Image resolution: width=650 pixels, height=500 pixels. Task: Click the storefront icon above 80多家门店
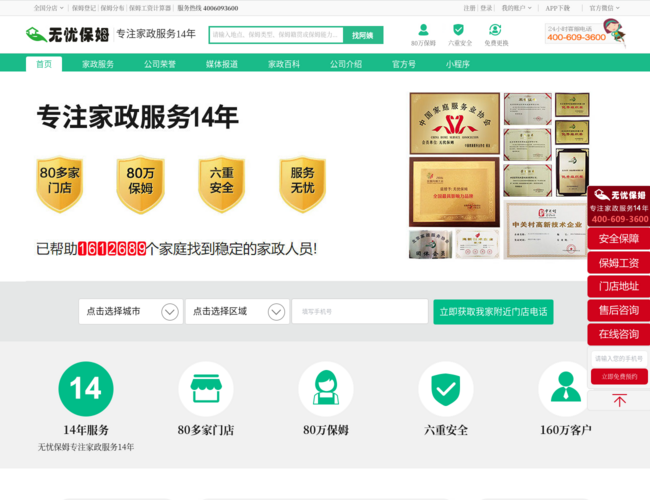tap(206, 388)
